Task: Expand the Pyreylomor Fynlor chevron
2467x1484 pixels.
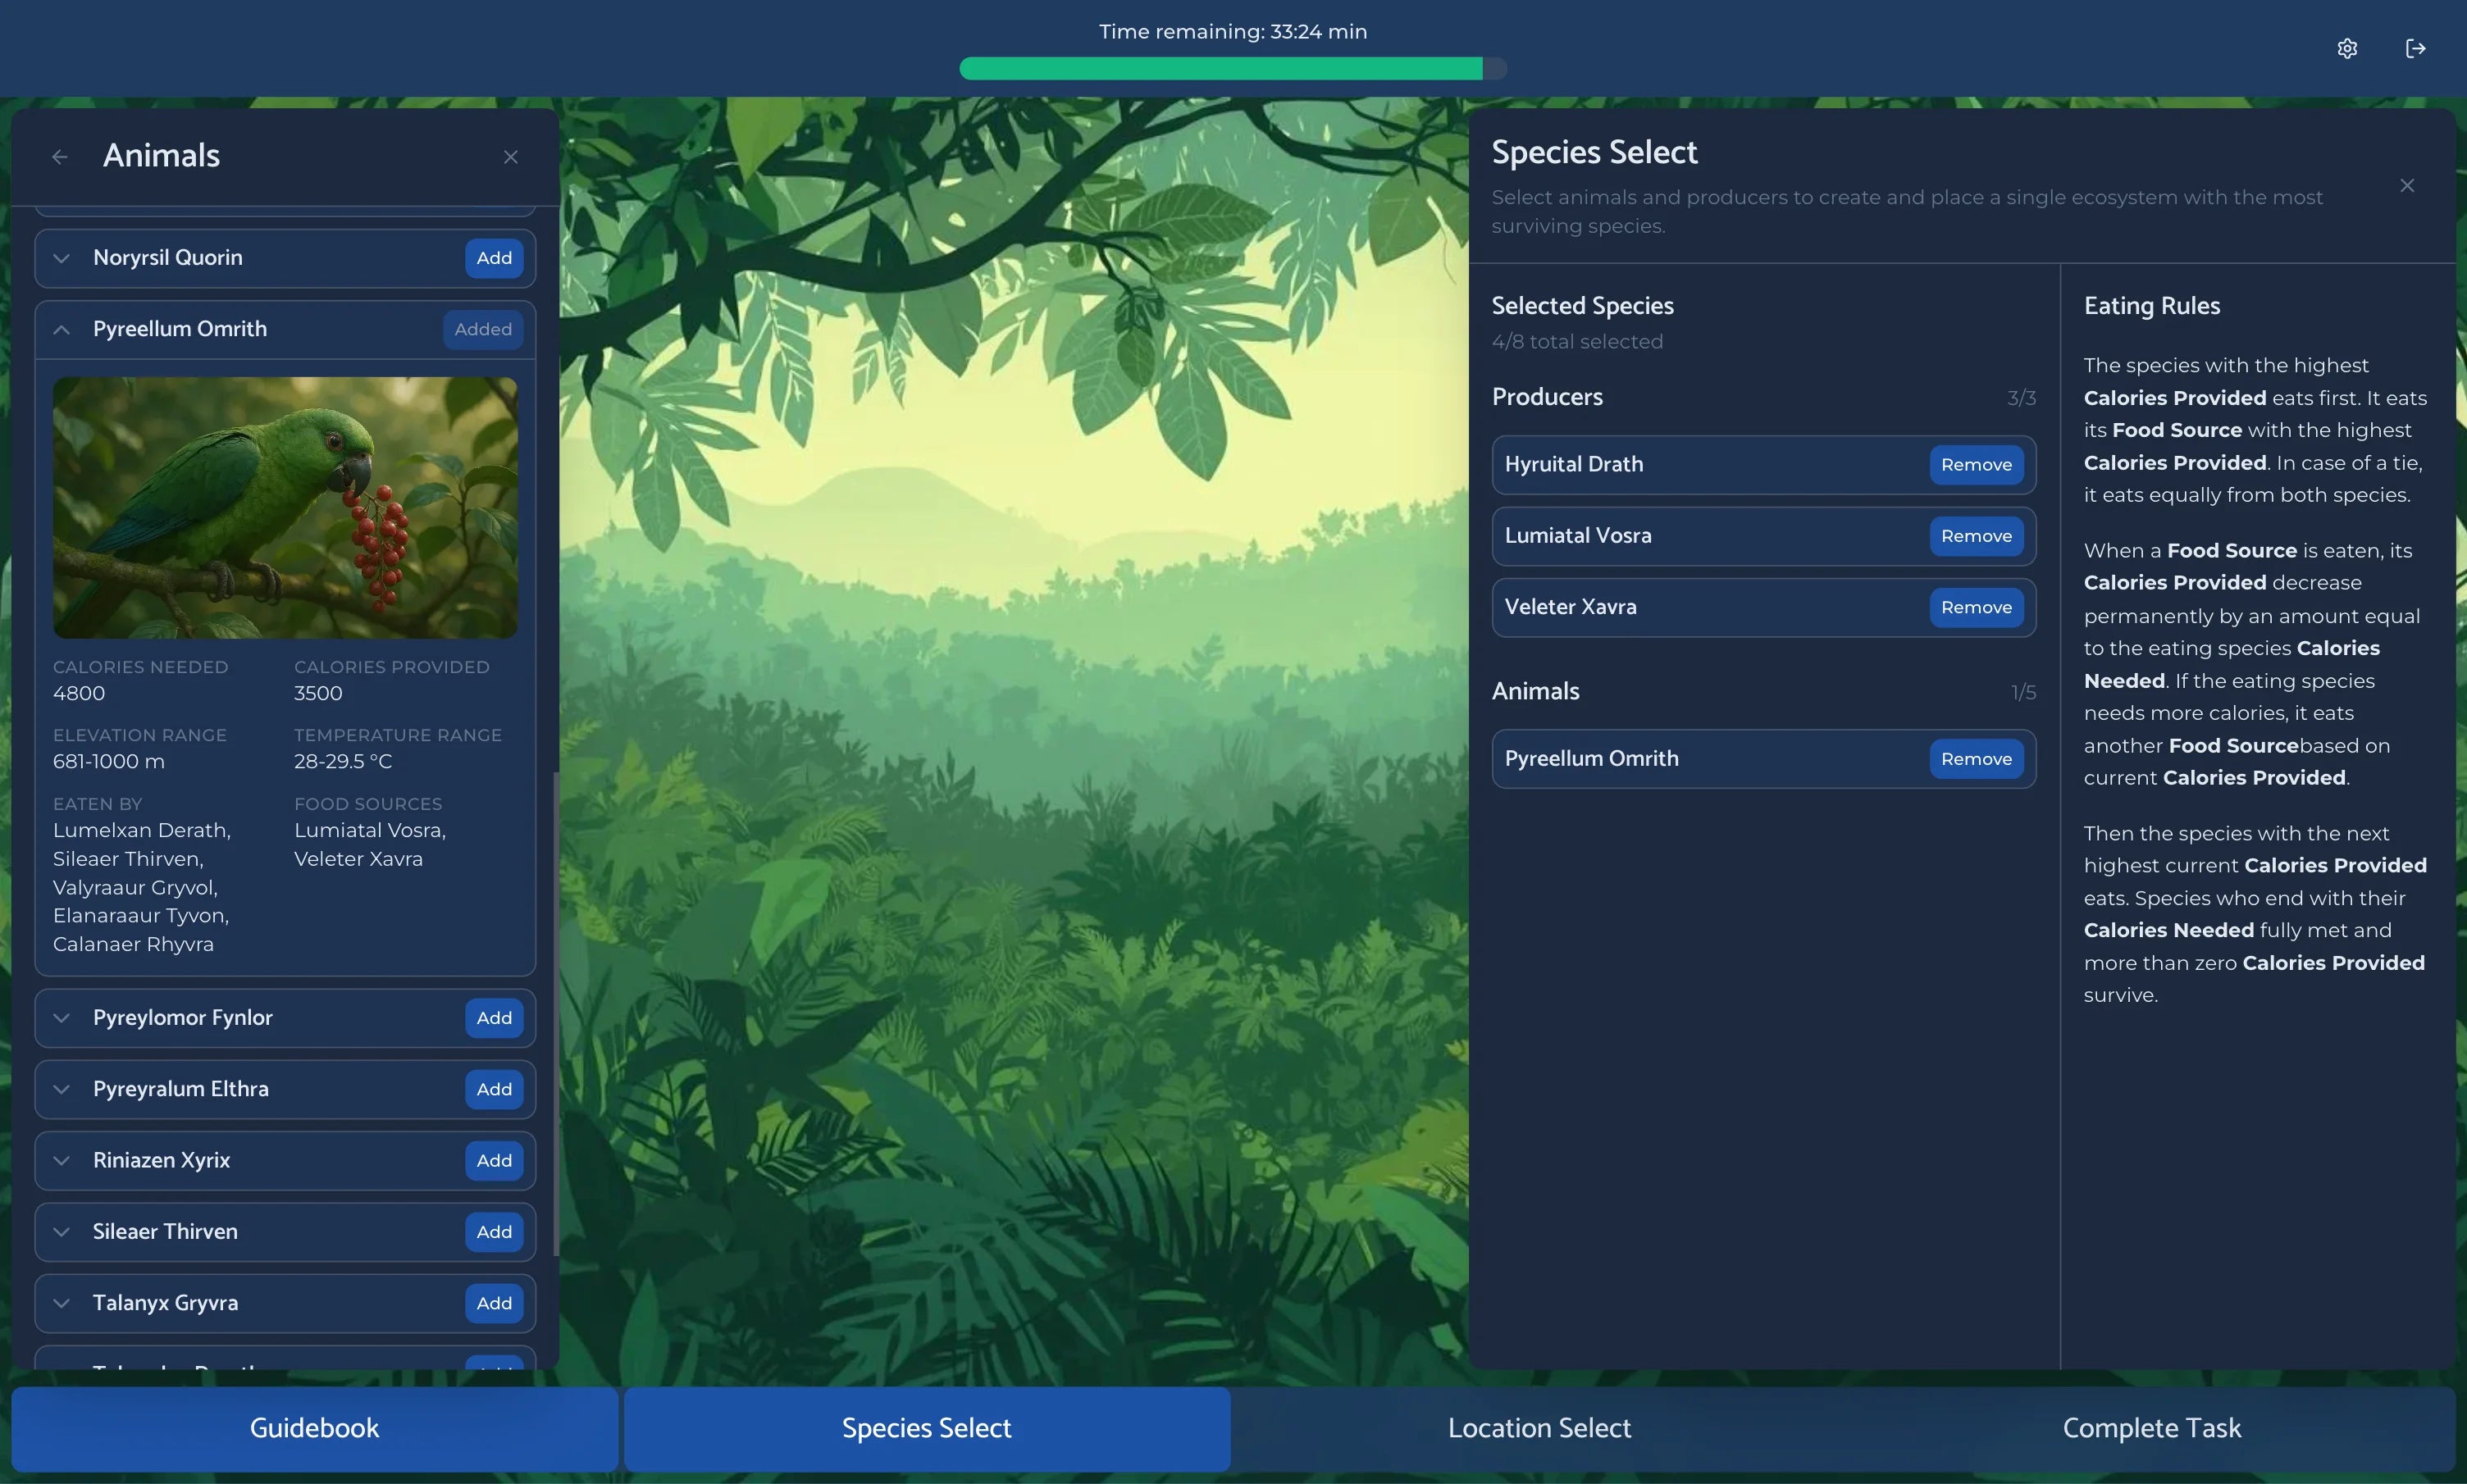Action: tap(62, 1018)
